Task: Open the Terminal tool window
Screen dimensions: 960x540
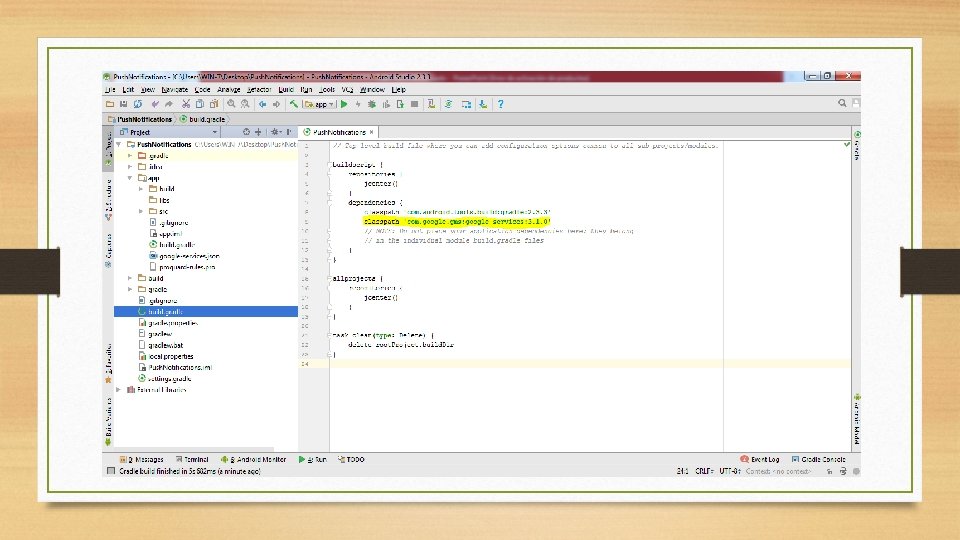Action: tap(192, 459)
